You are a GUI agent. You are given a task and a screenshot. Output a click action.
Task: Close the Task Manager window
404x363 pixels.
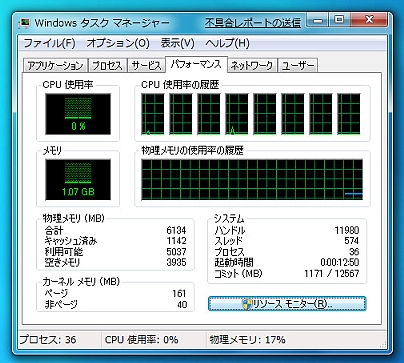(x=369, y=20)
